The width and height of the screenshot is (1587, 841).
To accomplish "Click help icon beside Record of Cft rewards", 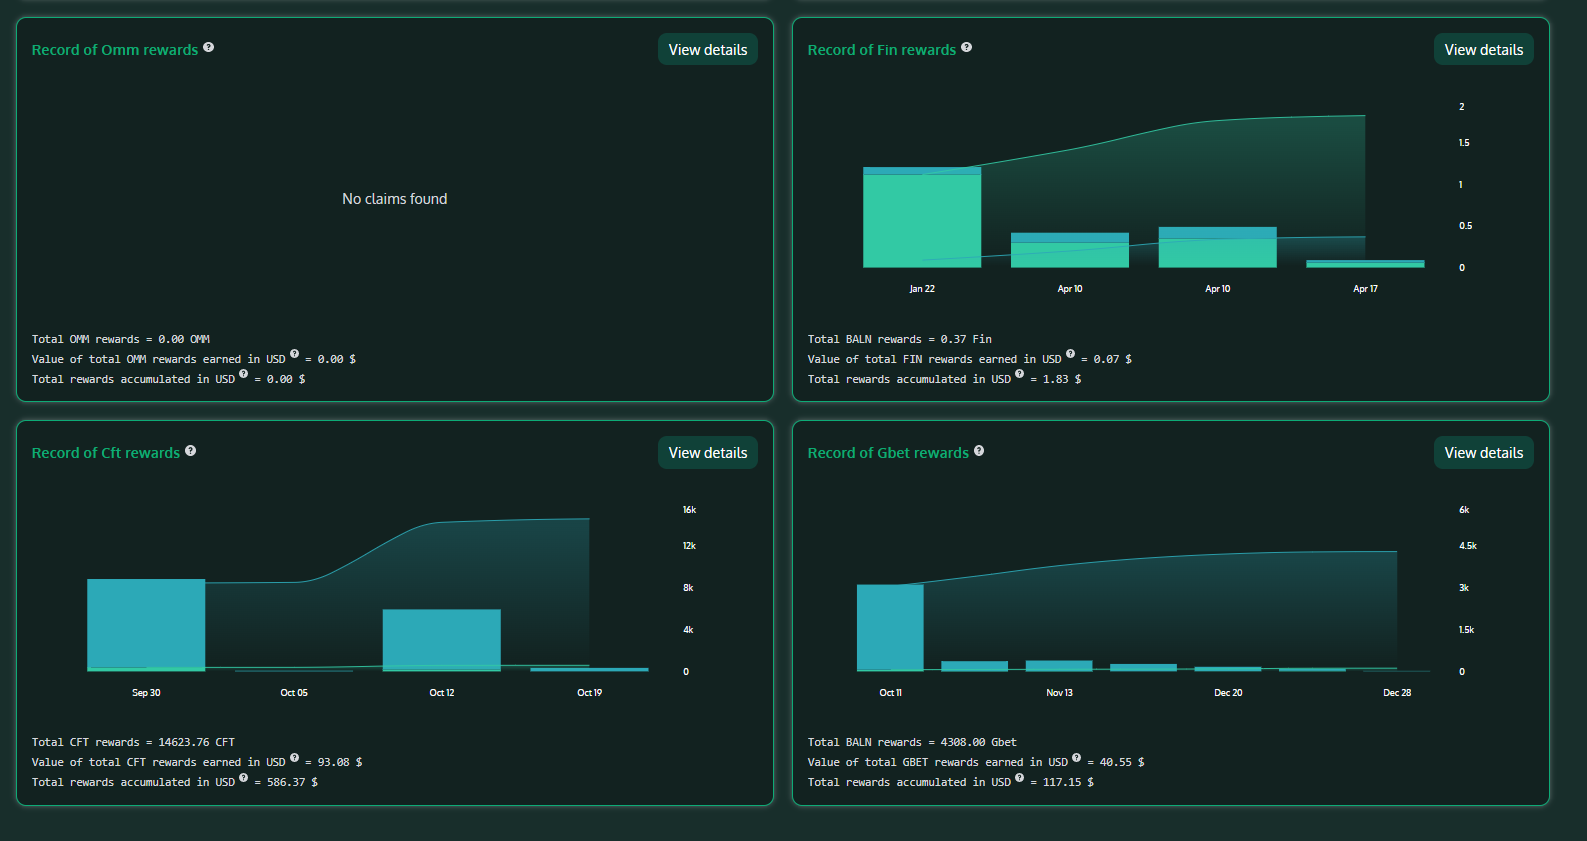I will (x=190, y=450).
